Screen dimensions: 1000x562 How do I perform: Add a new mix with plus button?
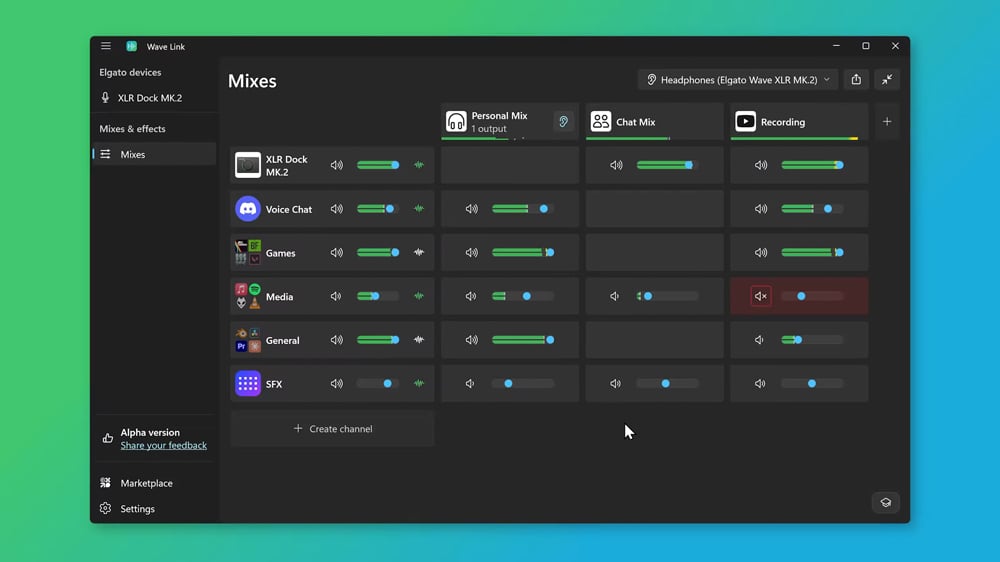pyautogui.click(x=887, y=122)
